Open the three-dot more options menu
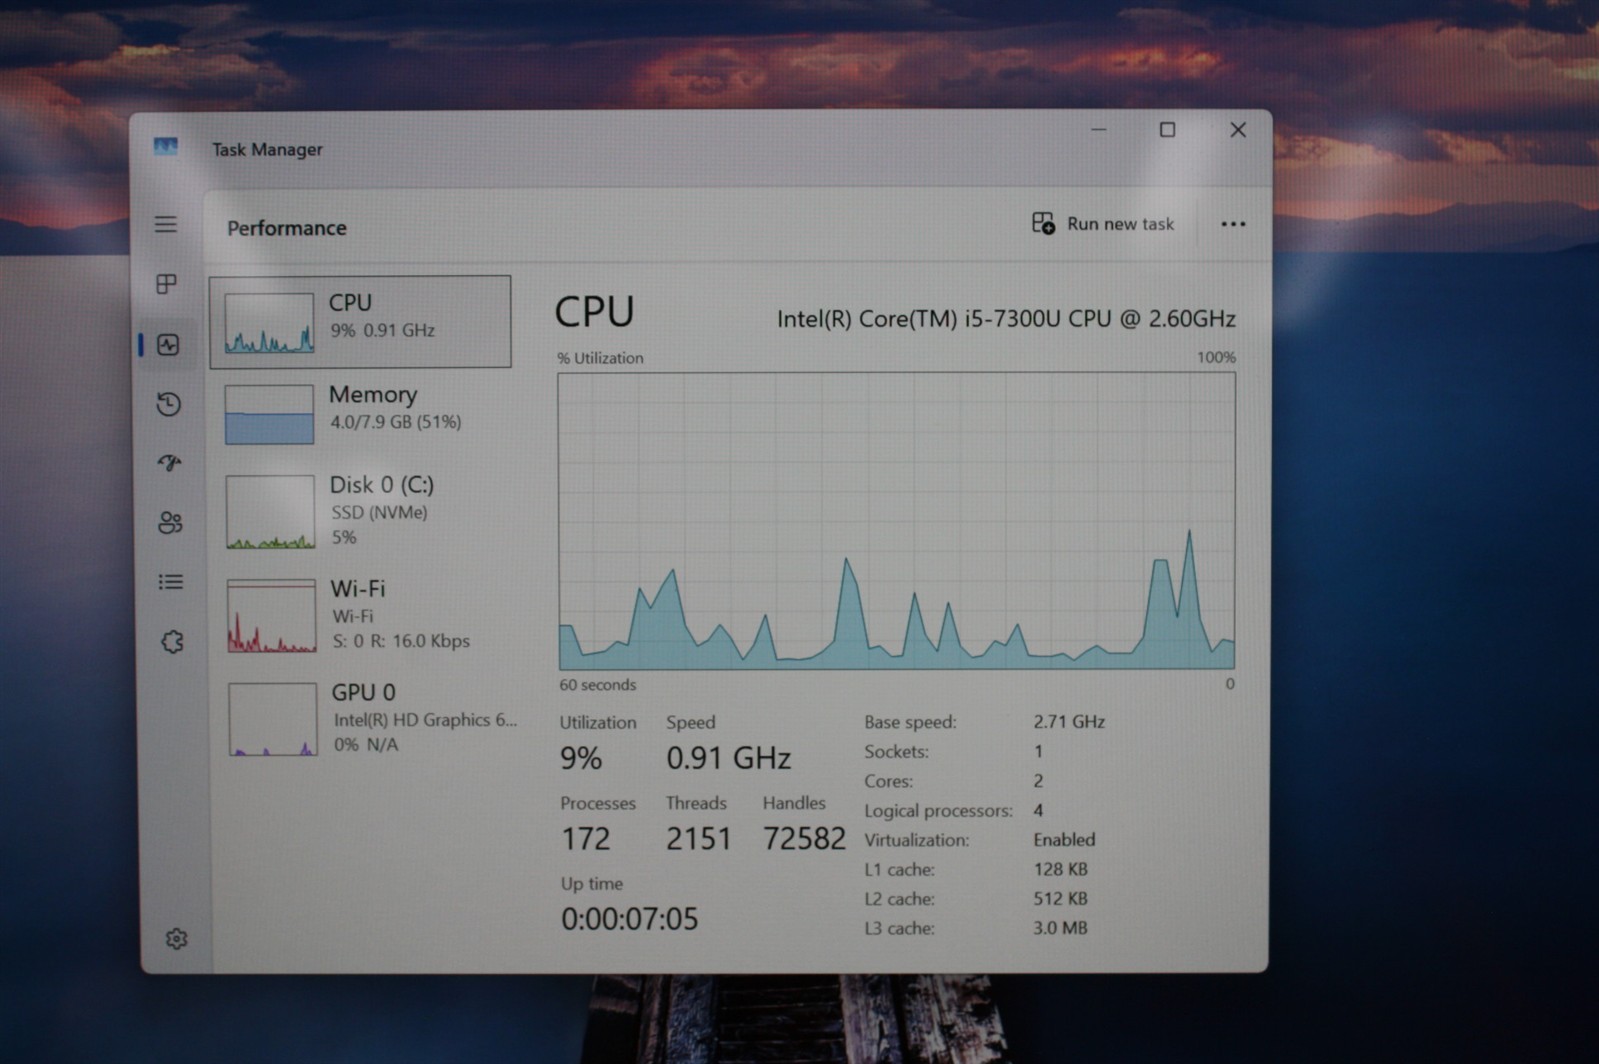 coord(1233,224)
